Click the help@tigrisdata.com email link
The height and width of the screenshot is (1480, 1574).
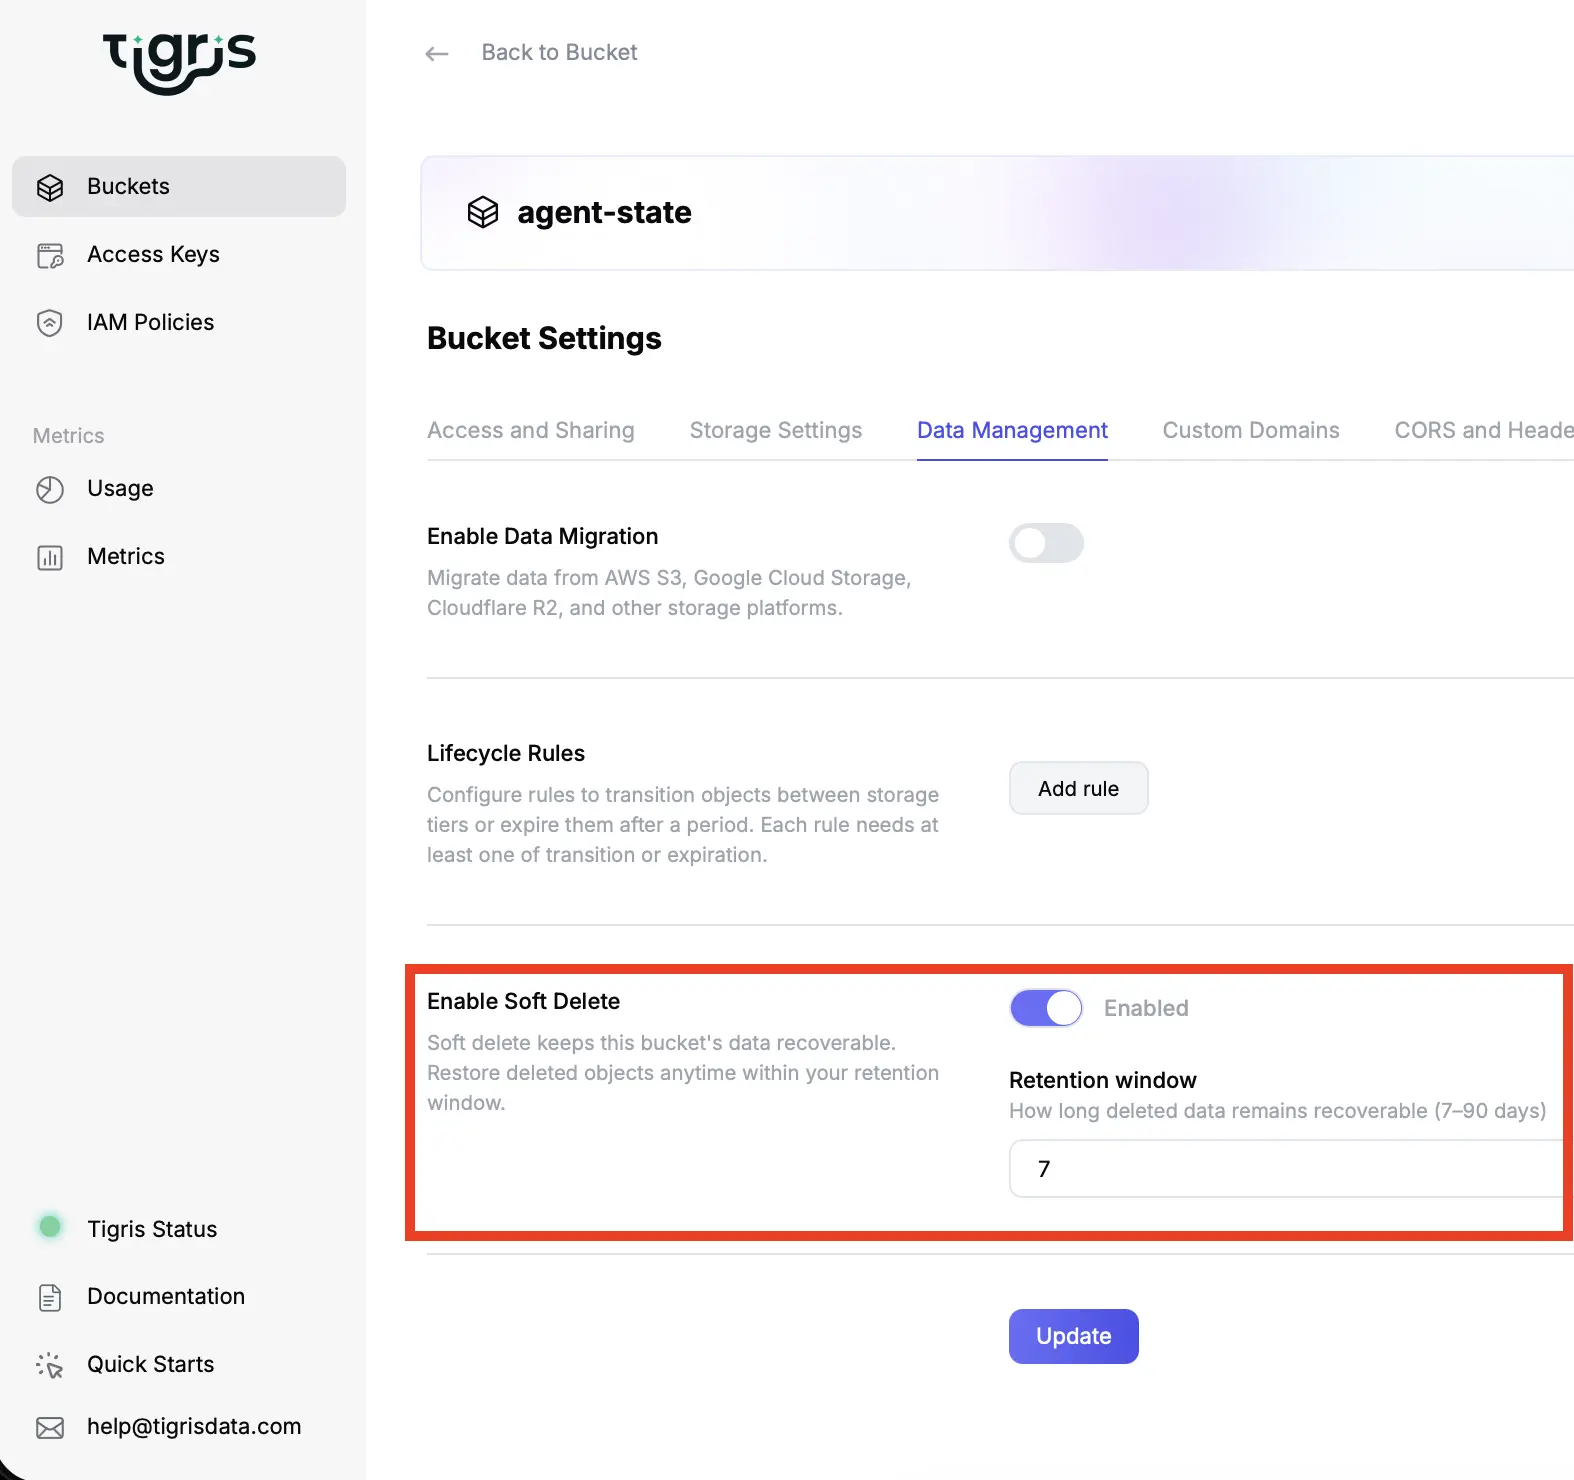tap(194, 1426)
